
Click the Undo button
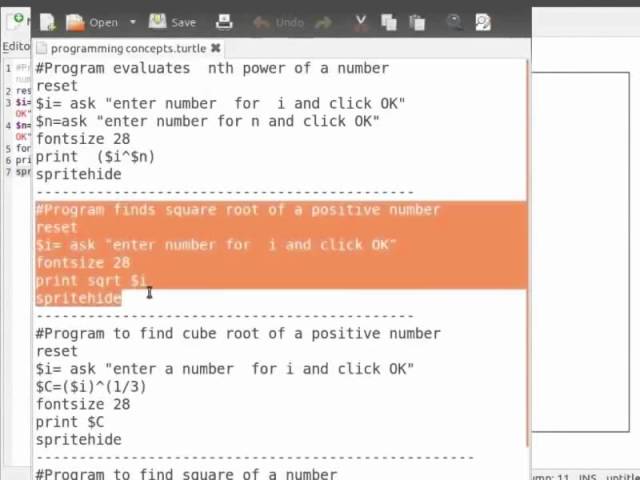[x=279, y=22]
